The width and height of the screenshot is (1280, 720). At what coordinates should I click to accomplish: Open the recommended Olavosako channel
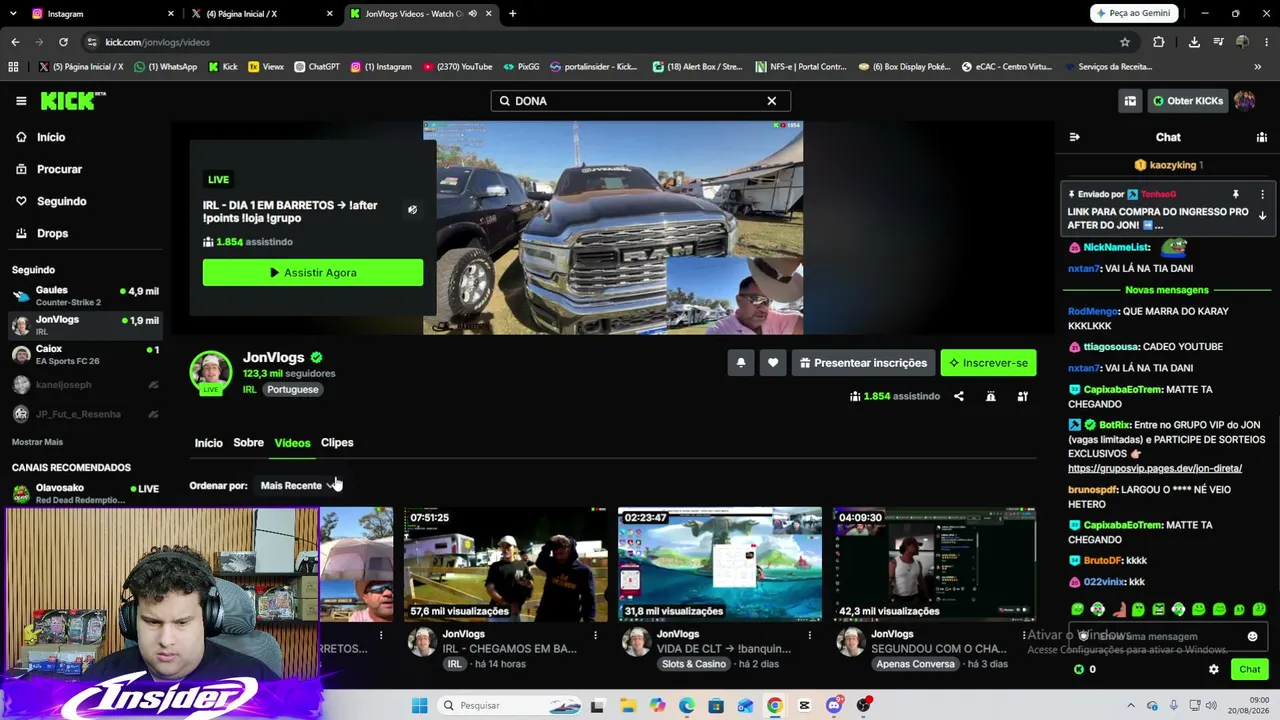click(85, 493)
